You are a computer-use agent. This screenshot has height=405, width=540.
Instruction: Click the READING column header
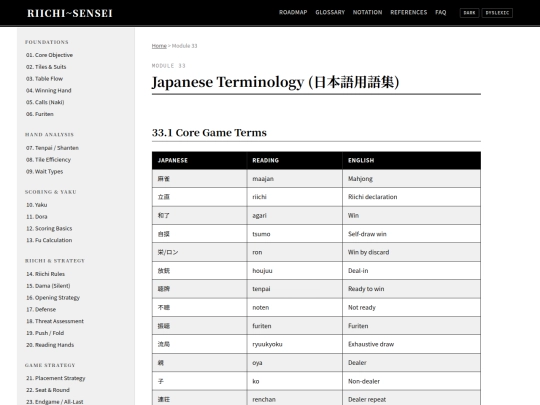click(295, 160)
